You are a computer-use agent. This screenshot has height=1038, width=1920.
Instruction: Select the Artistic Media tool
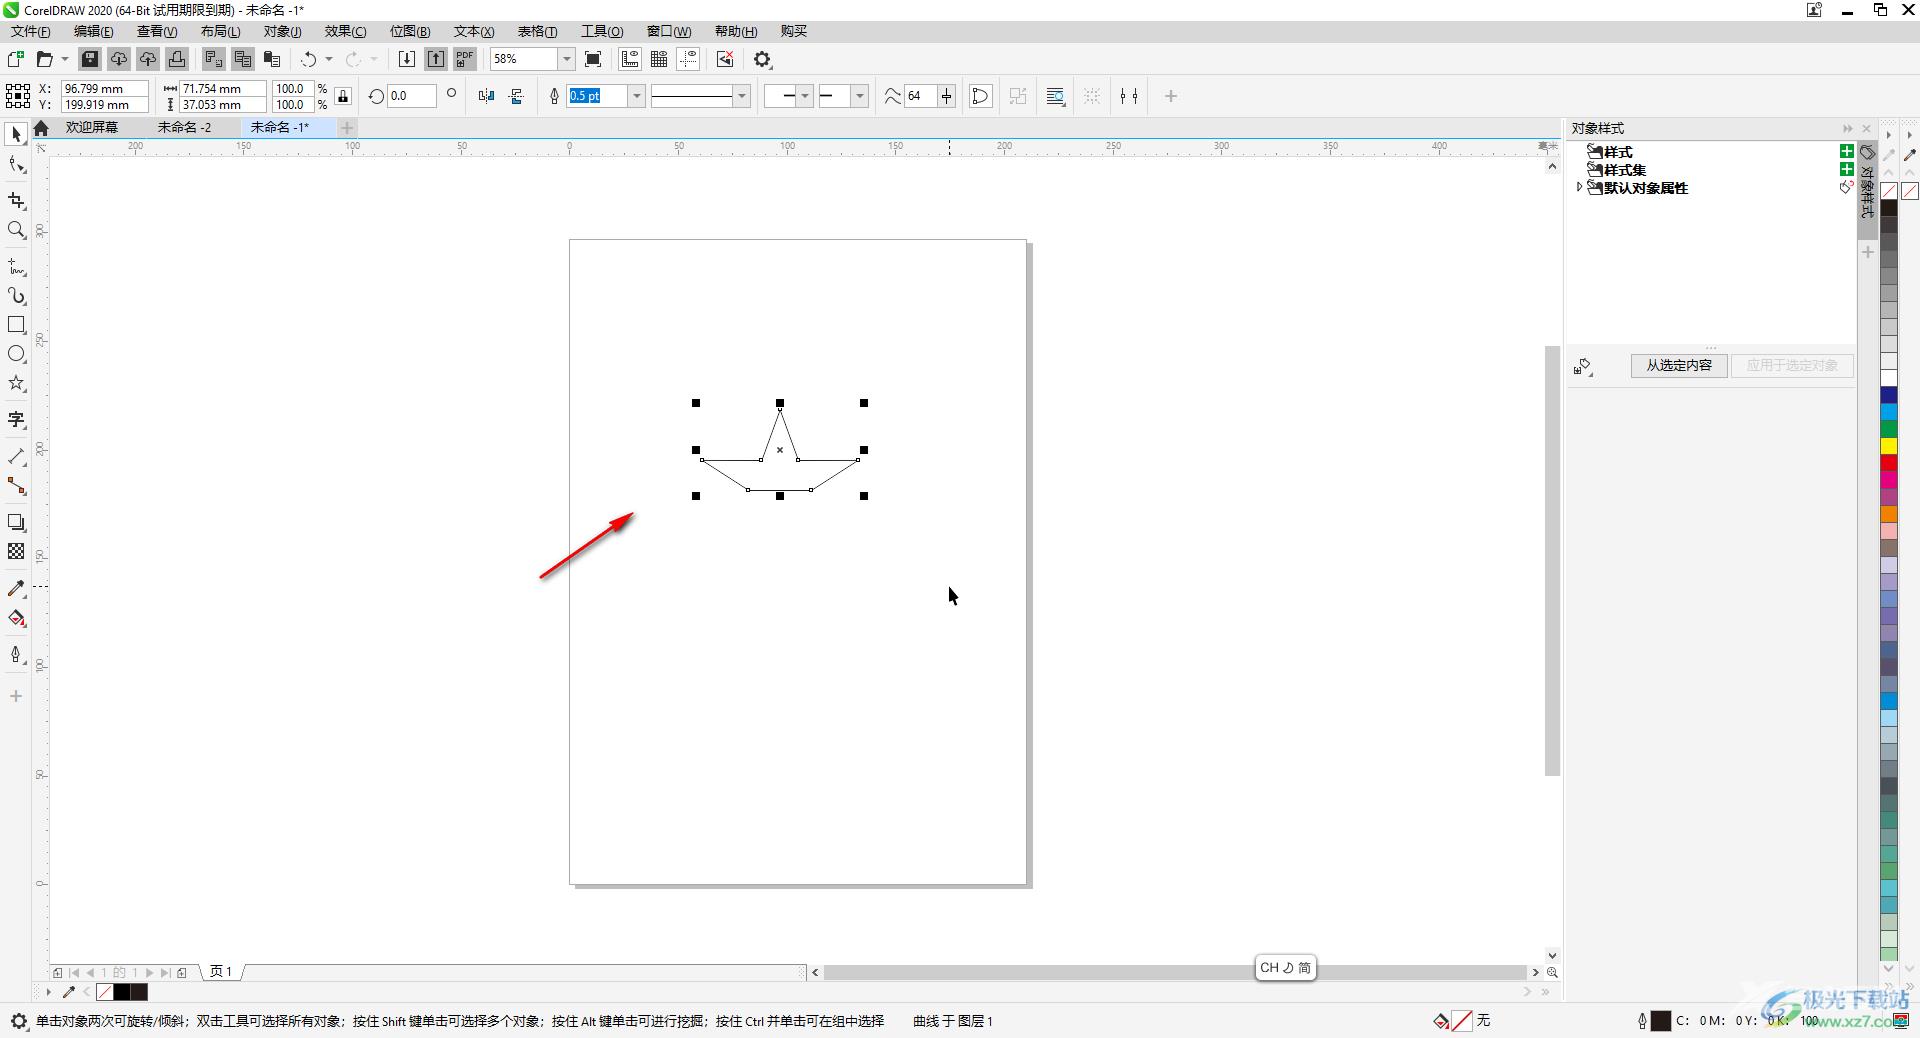16,296
